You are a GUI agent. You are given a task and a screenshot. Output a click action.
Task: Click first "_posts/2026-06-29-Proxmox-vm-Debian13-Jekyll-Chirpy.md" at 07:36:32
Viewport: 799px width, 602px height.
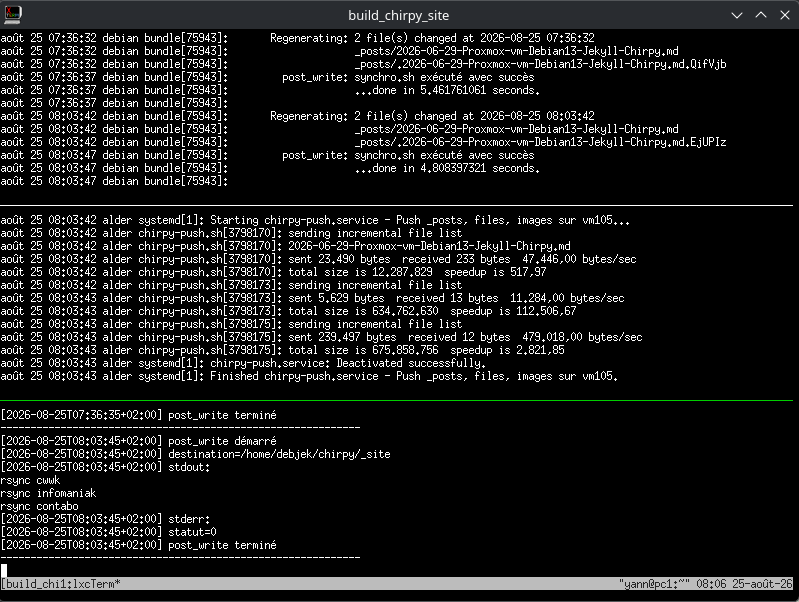click(x=516, y=51)
